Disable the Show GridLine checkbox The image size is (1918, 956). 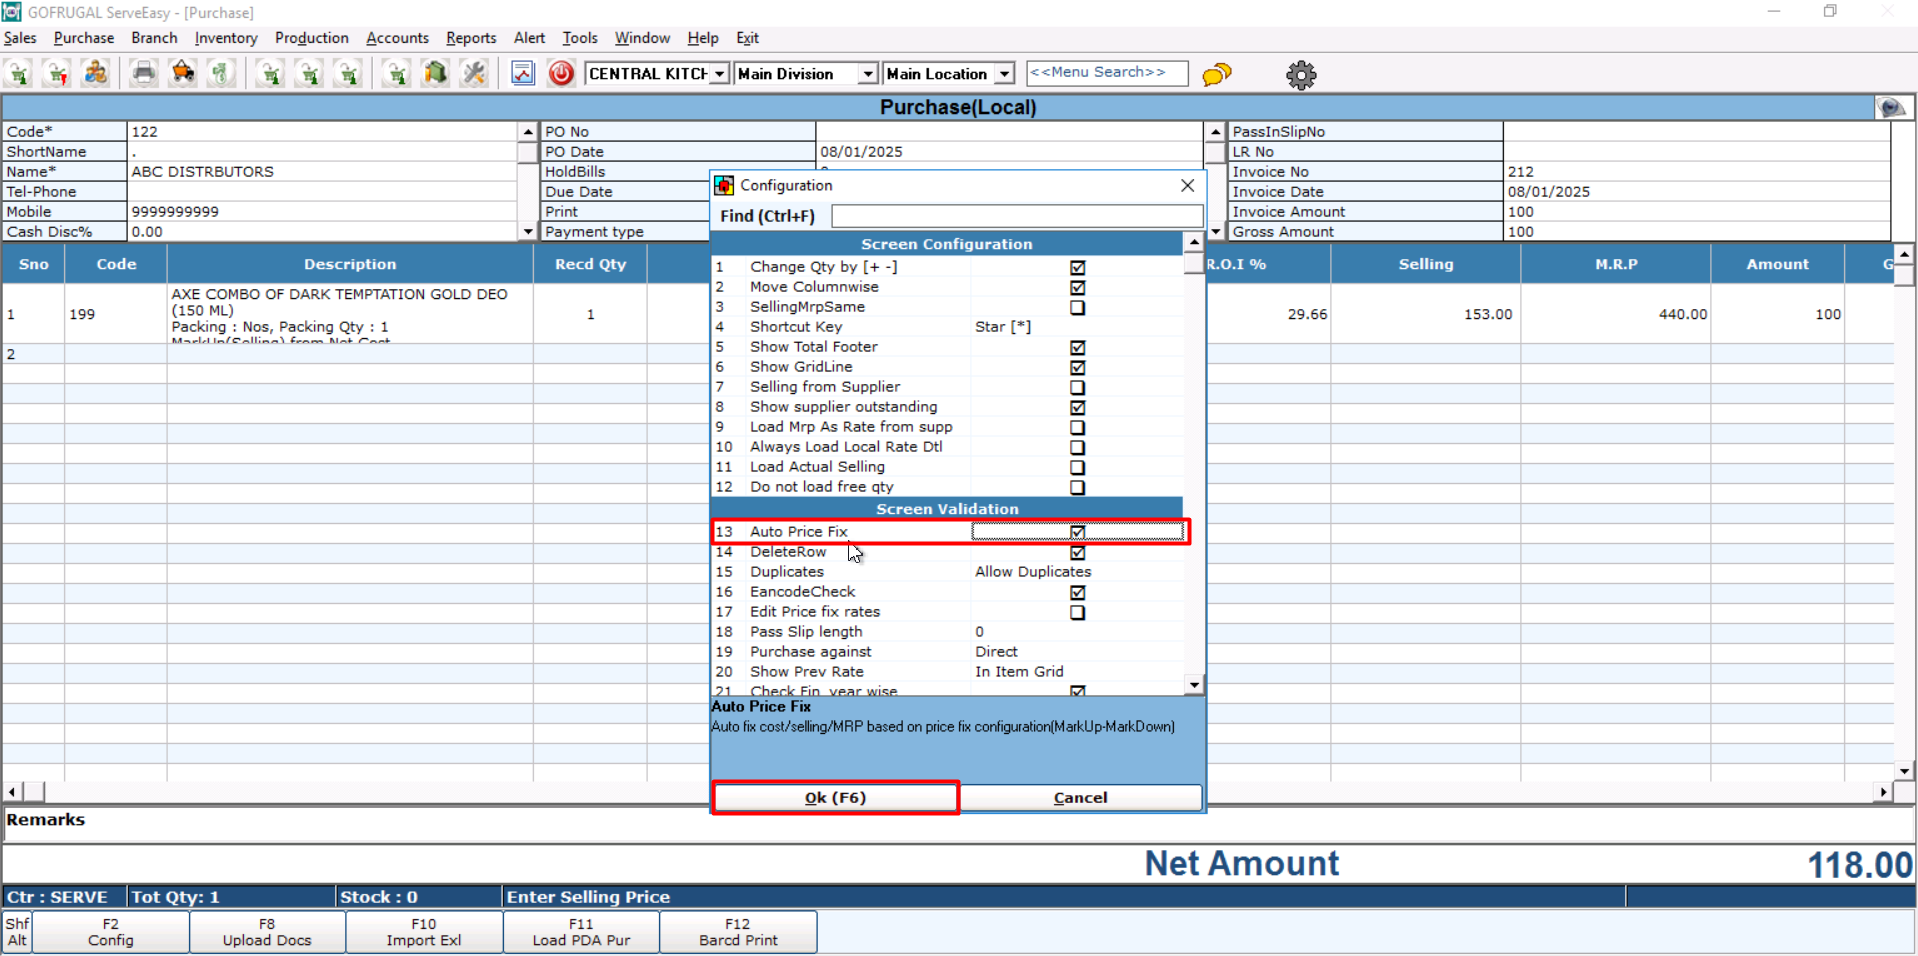tap(1077, 367)
